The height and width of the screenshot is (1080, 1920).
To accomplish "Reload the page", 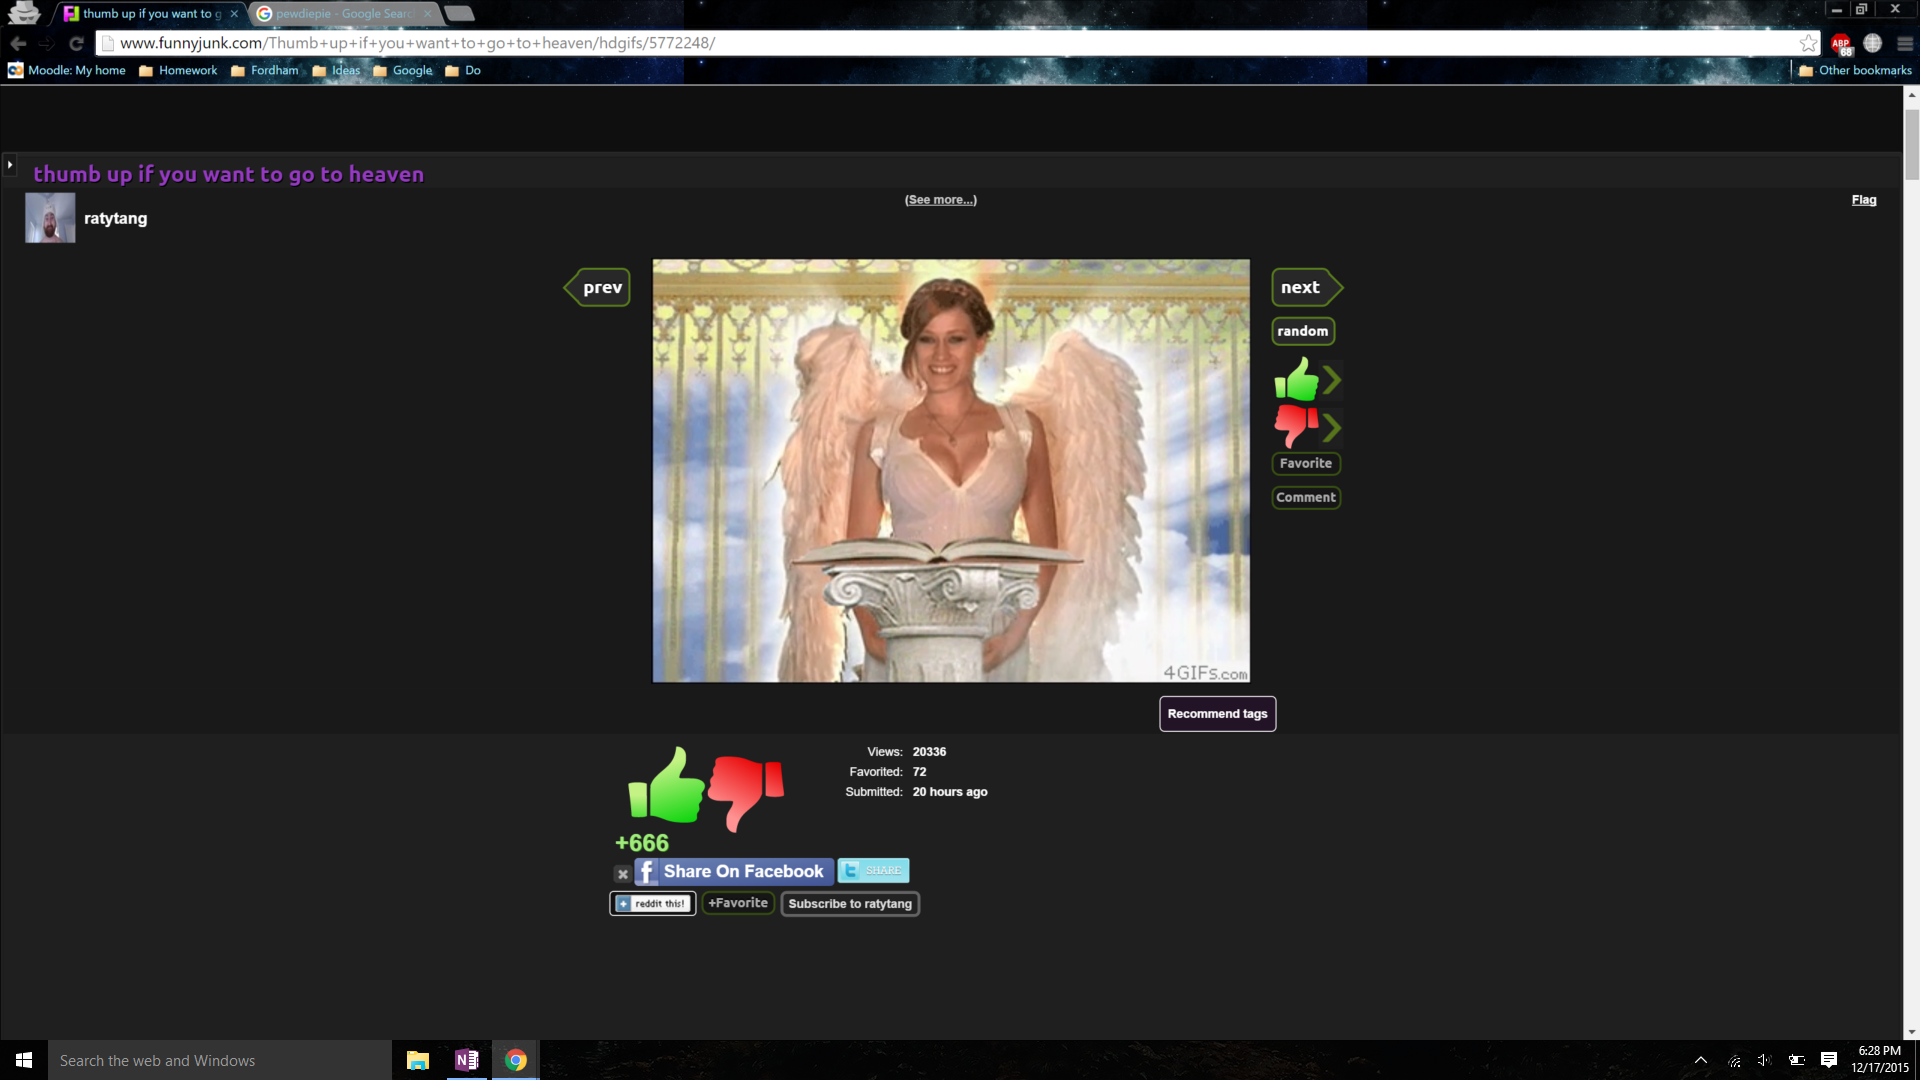I will (76, 43).
